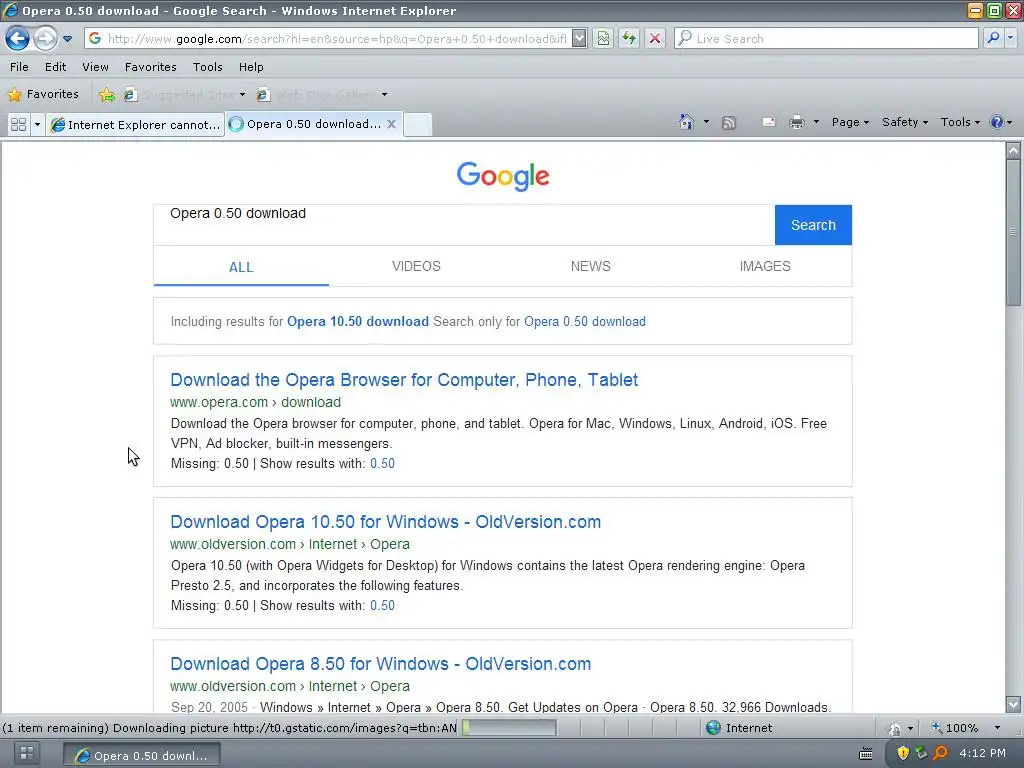This screenshot has width=1024, height=768.
Task: Close the Opera 0.50 download tab
Action: point(391,123)
